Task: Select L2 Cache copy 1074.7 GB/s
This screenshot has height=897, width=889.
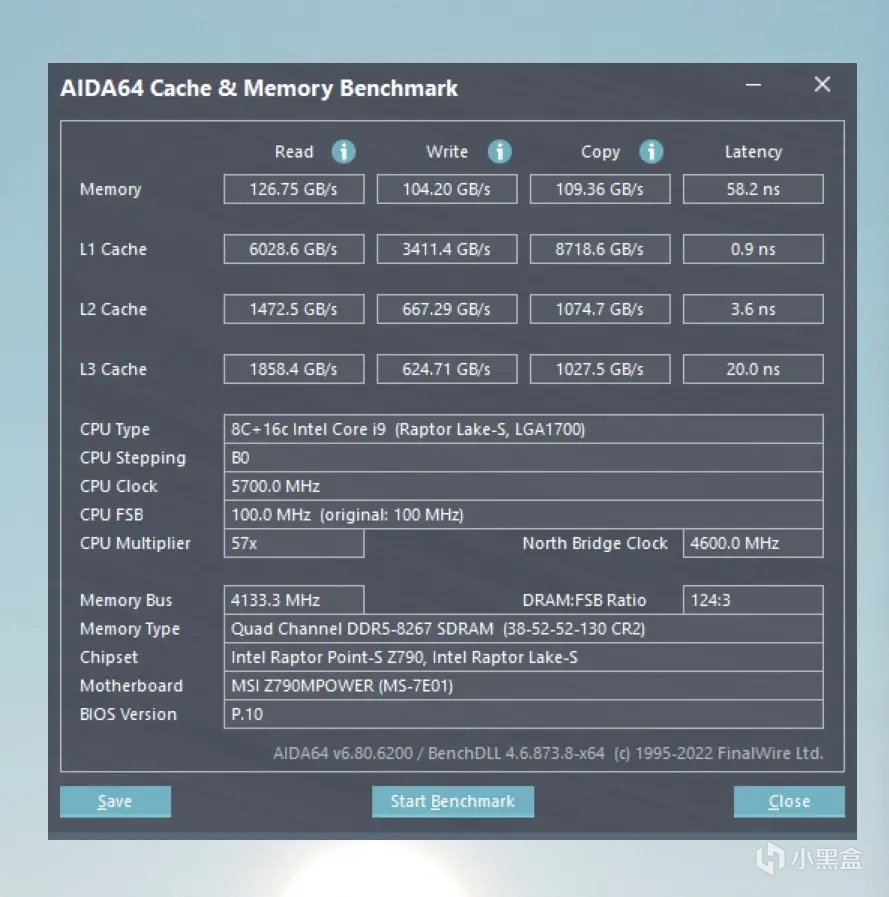Action: pyautogui.click(x=600, y=309)
